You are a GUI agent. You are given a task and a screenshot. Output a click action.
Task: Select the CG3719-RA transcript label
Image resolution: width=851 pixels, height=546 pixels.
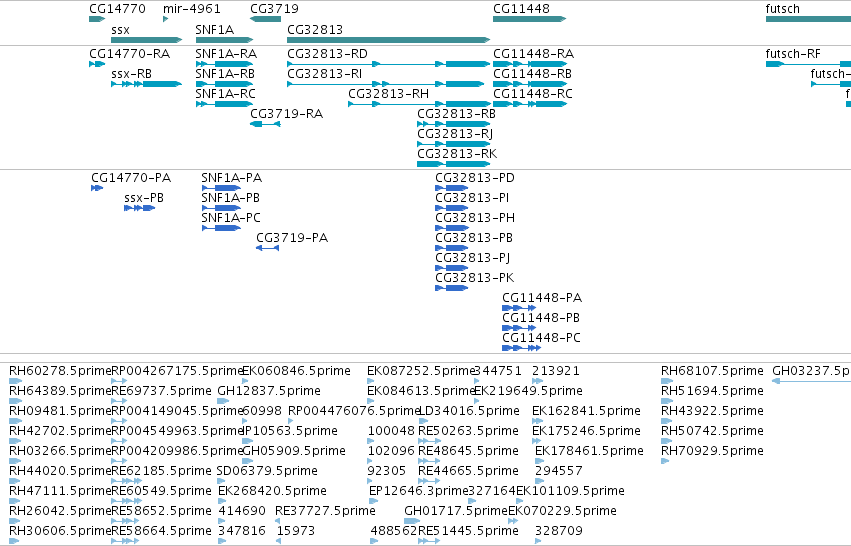click(x=287, y=114)
